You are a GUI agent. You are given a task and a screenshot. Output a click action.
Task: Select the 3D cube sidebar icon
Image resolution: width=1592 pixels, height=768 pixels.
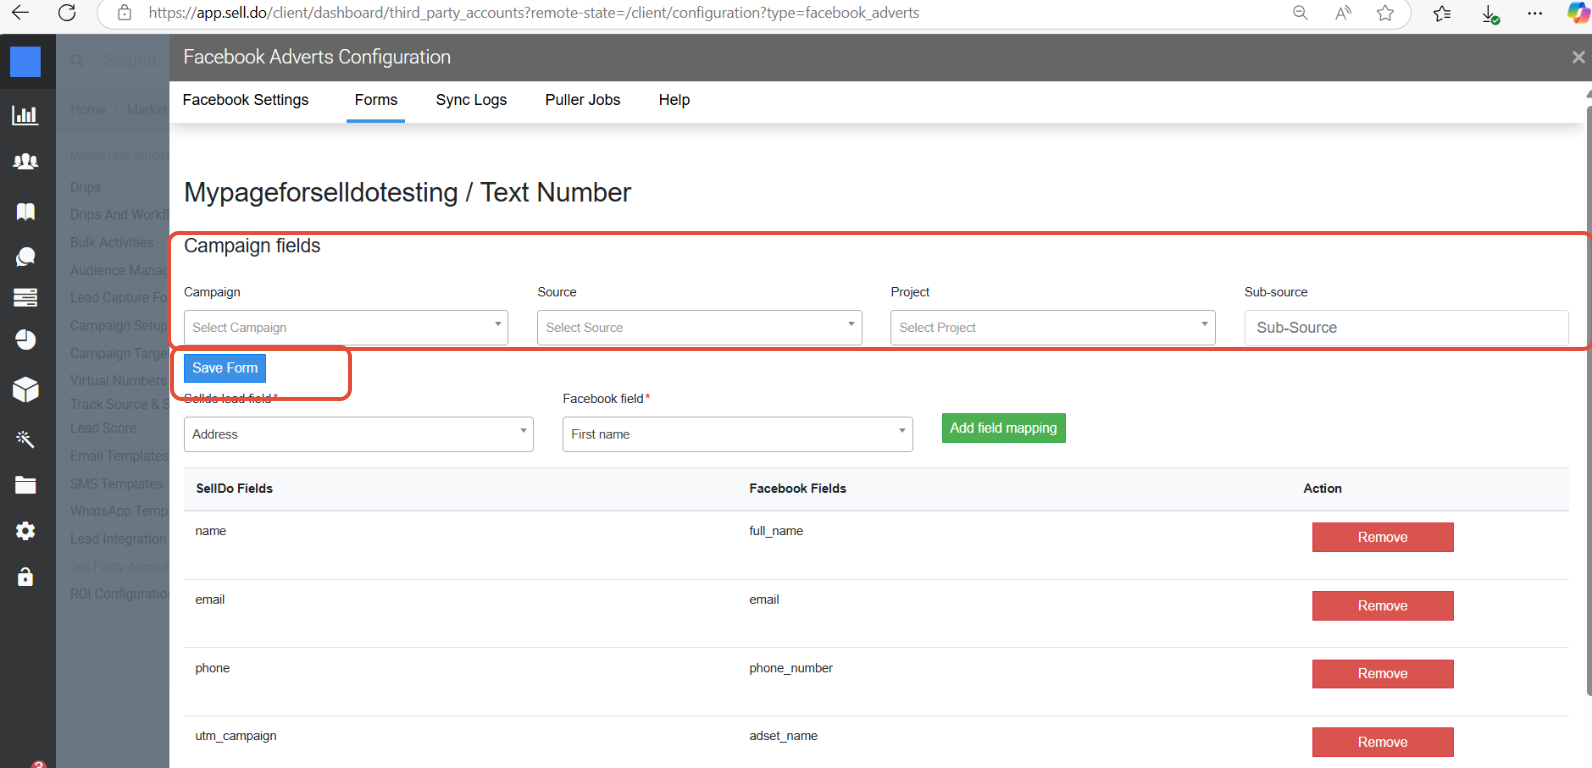click(x=25, y=389)
